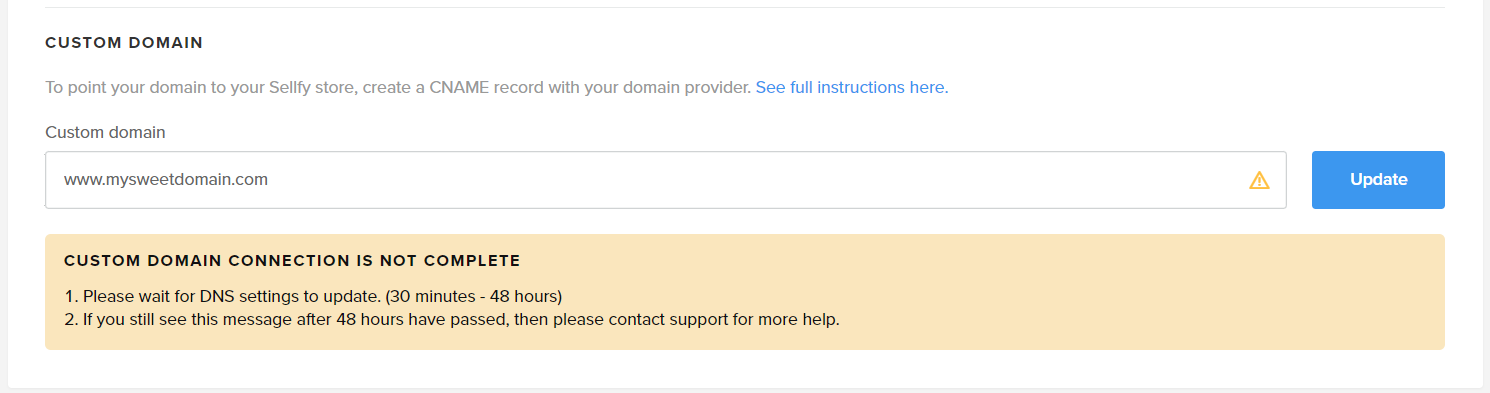Click the 'CUSTOM DOMAIN' section heading
The width and height of the screenshot is (1490, 393).
124,43
